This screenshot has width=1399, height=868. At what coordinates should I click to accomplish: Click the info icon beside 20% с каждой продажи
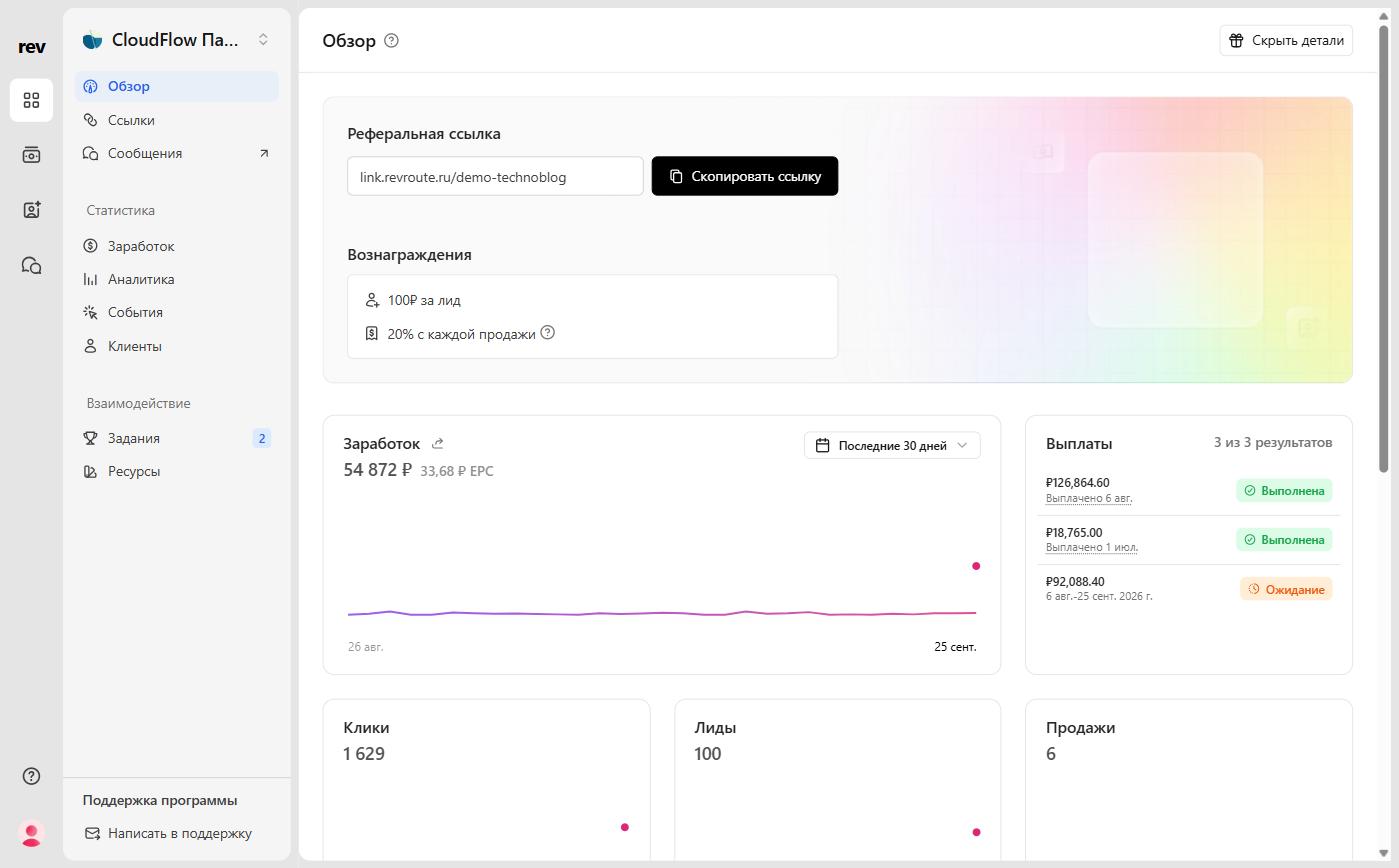pos(547,333)
